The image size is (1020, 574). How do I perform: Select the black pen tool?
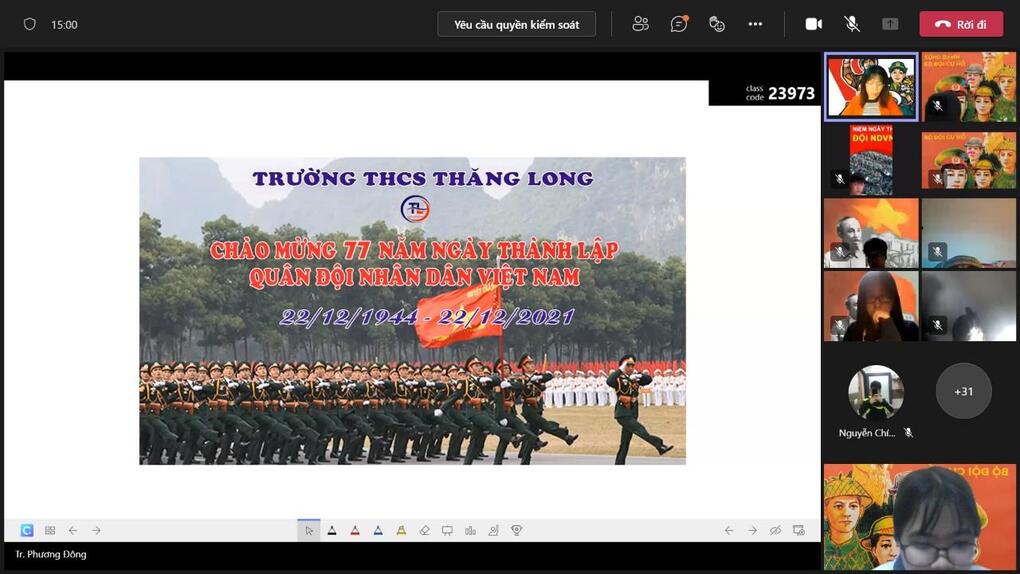(332, 530)
